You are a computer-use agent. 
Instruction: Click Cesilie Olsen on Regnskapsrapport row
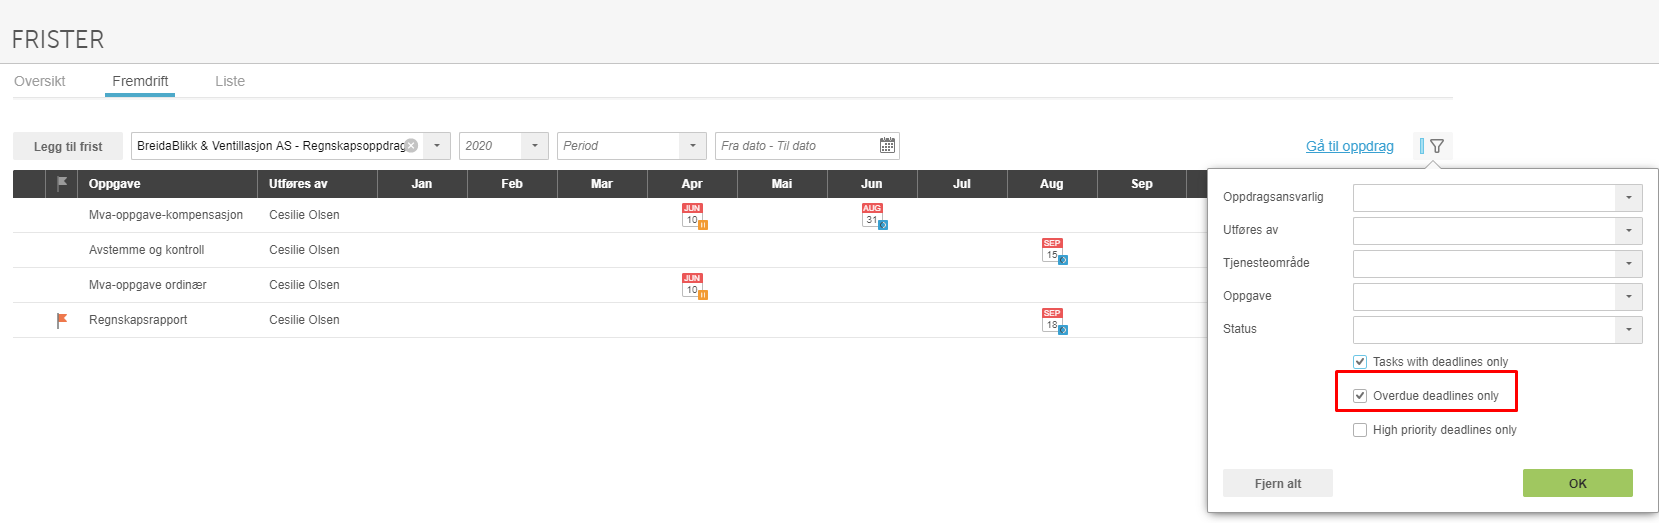click(x=304, y=320)
